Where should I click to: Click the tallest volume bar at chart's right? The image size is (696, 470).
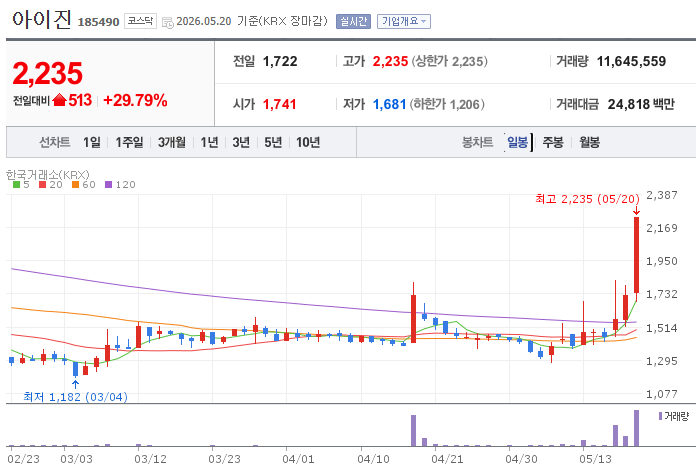[x=637, y=428]
